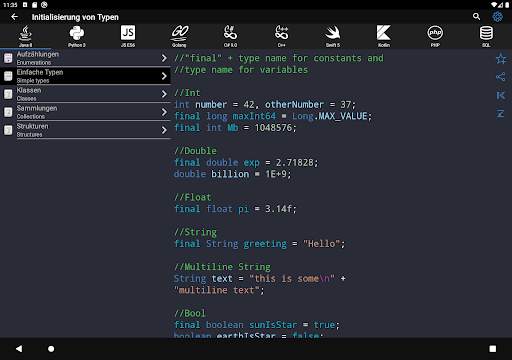The height and width of the screenshot is (360, 512).
Task: Share the code snippet
Action: click(501, 77)
